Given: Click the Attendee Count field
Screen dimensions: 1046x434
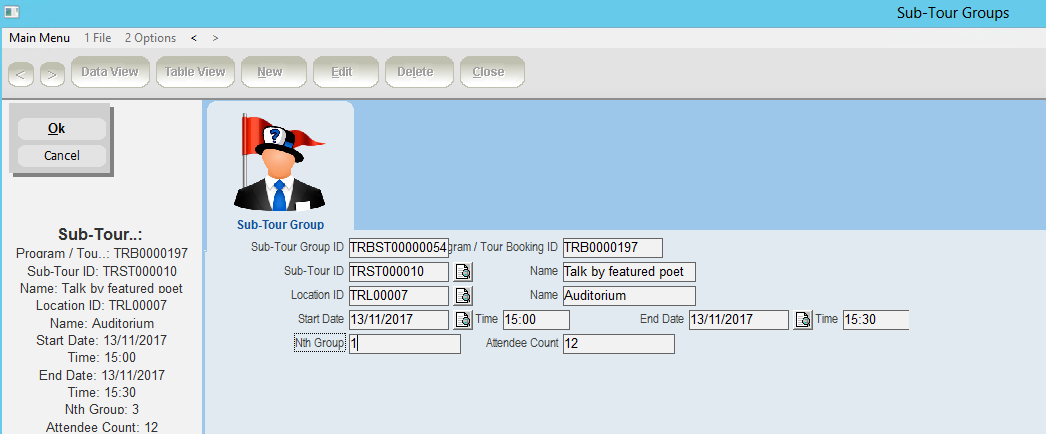Looking at the screenshot, I should pyautogui.click(x=618, y=344).
